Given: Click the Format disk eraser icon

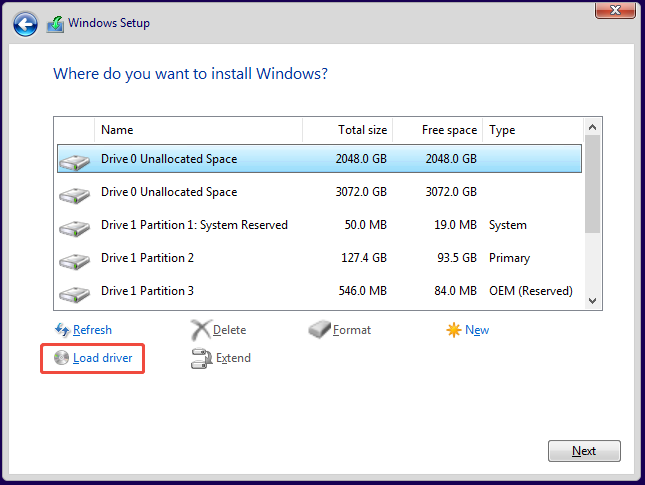Looking at the screenshot, I should [x=319, y=329].
